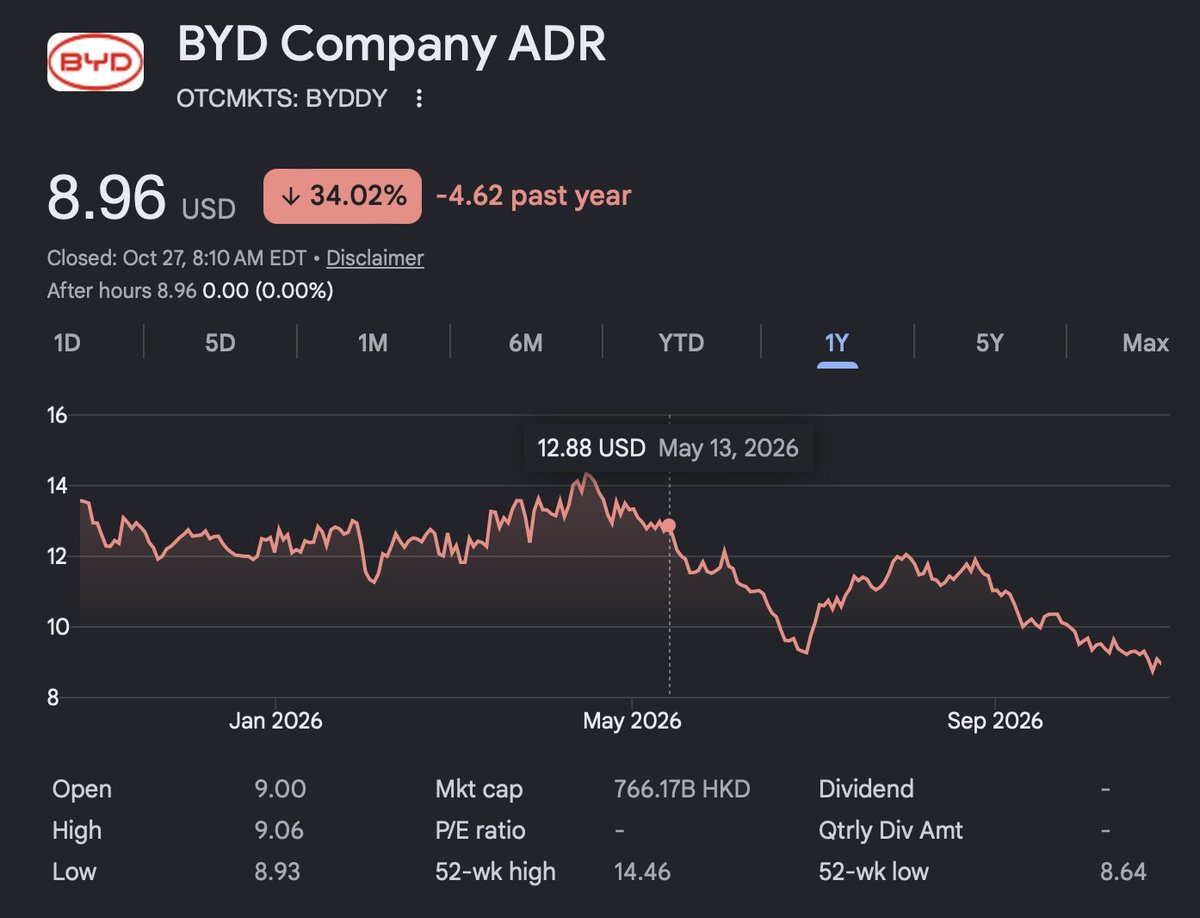Image resolution: width=1200 pixels, height=918 pixels.
Task: Click the After hours 8.96 line
Action: 190,291
